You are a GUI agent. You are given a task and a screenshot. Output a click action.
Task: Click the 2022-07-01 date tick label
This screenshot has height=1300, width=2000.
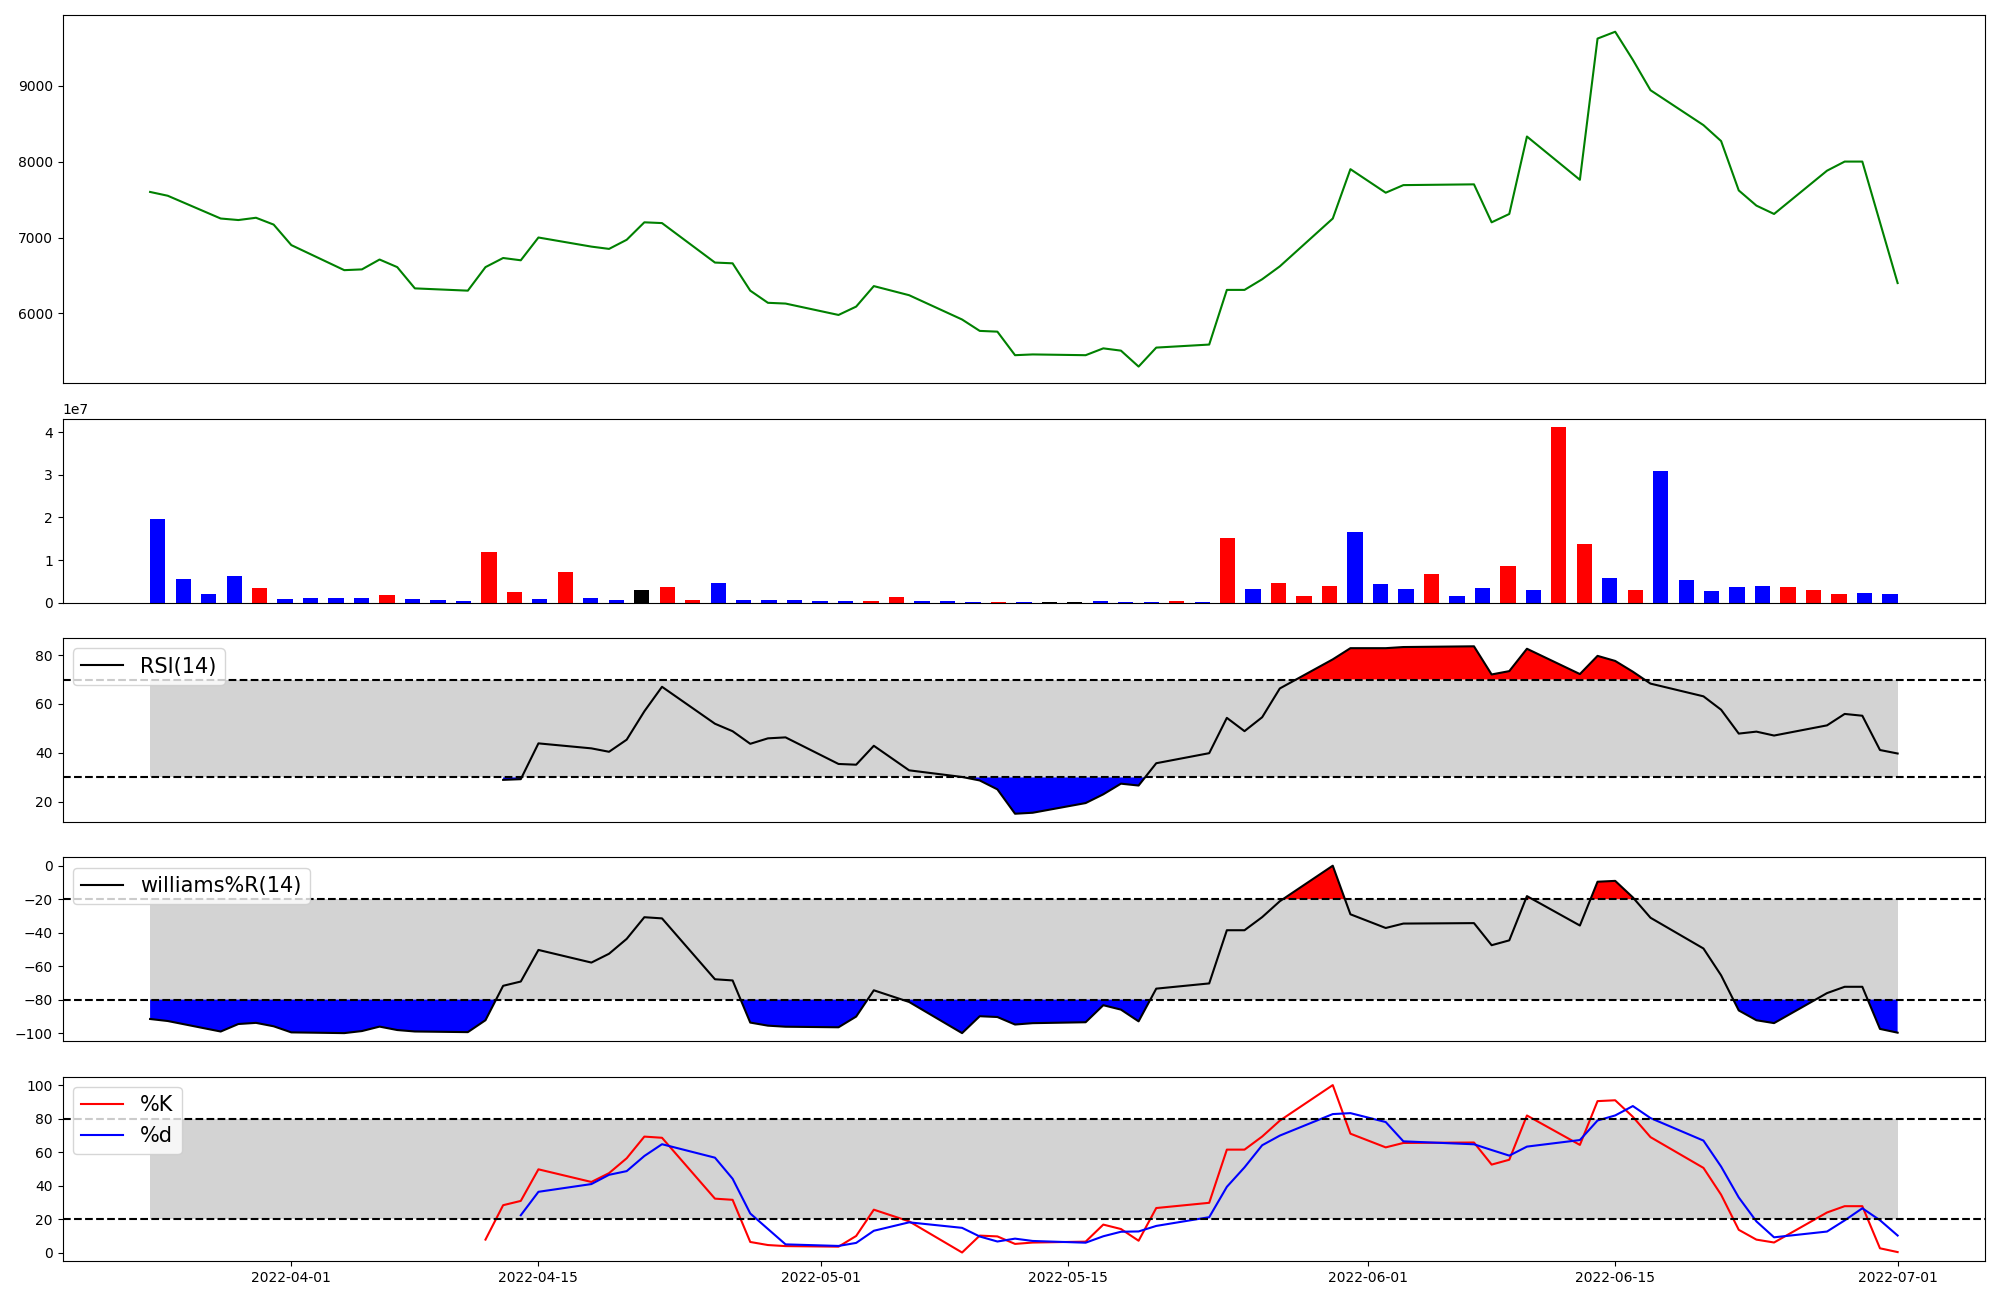click(1897, 1277)
